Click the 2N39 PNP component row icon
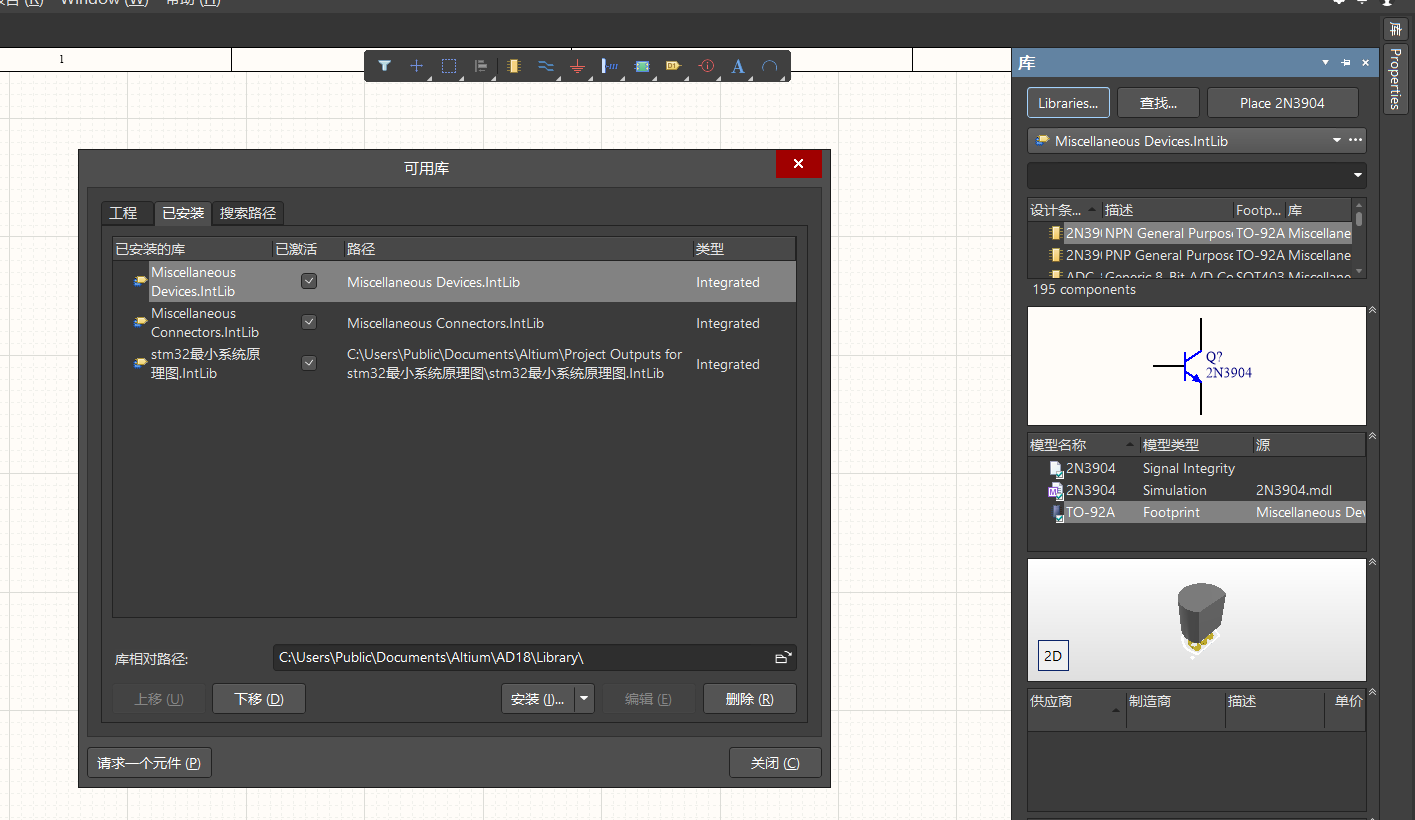 pyautogui.click(x=1055, y=255)
